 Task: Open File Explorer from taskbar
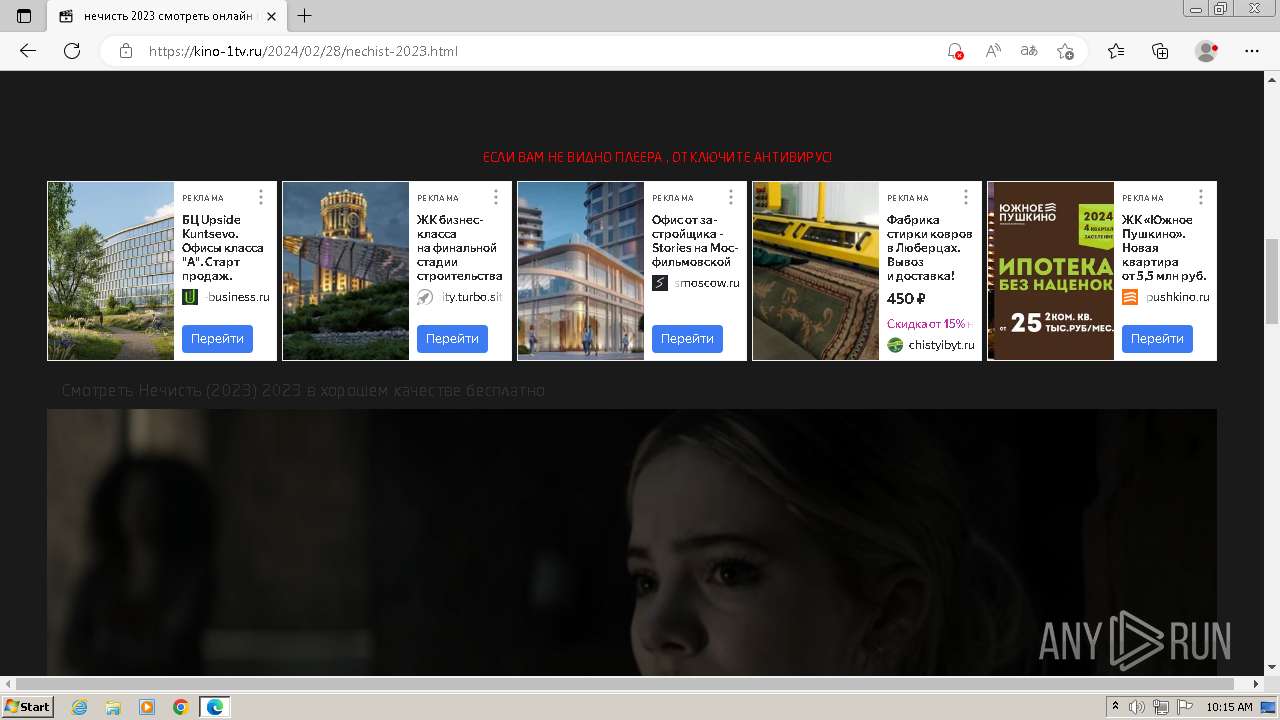click(113, 707)
